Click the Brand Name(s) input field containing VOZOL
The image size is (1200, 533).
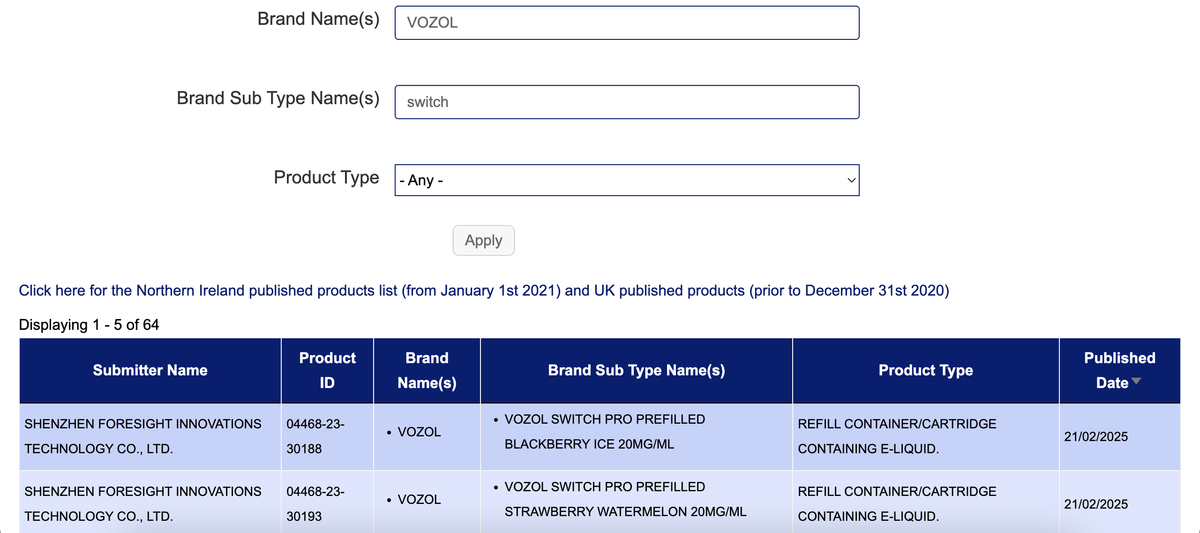[x=627, y=23]
